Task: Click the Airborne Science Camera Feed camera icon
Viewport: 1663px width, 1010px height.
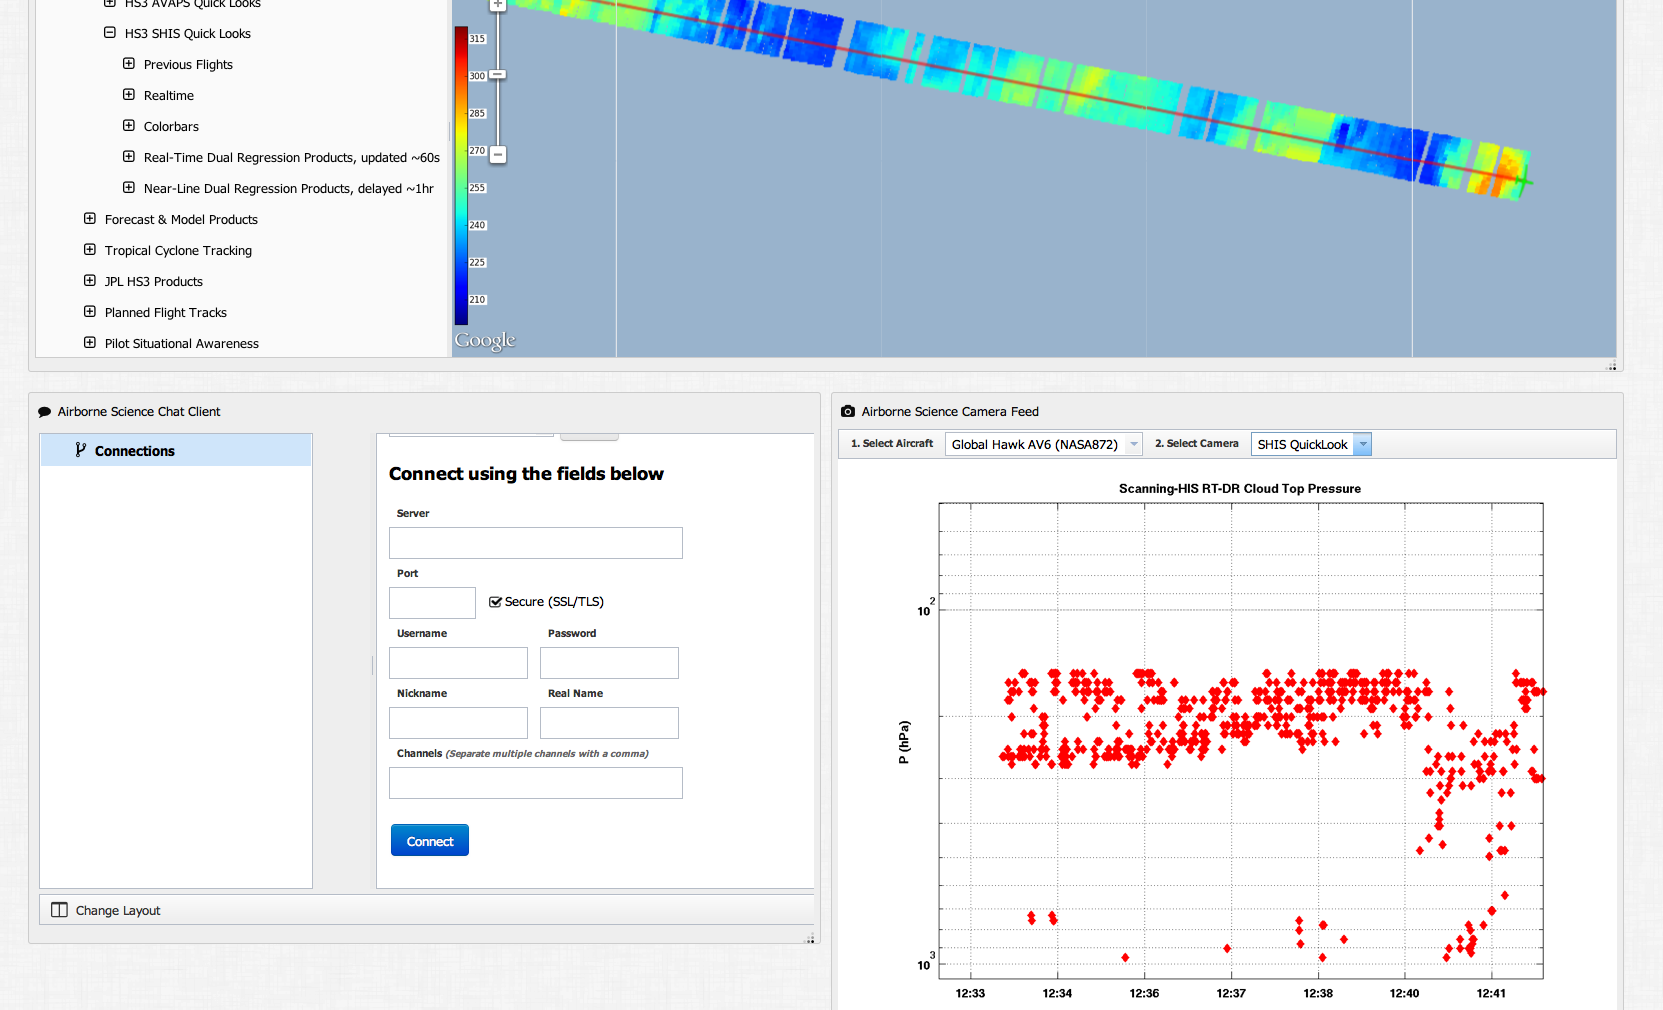Action: (848, 411)
